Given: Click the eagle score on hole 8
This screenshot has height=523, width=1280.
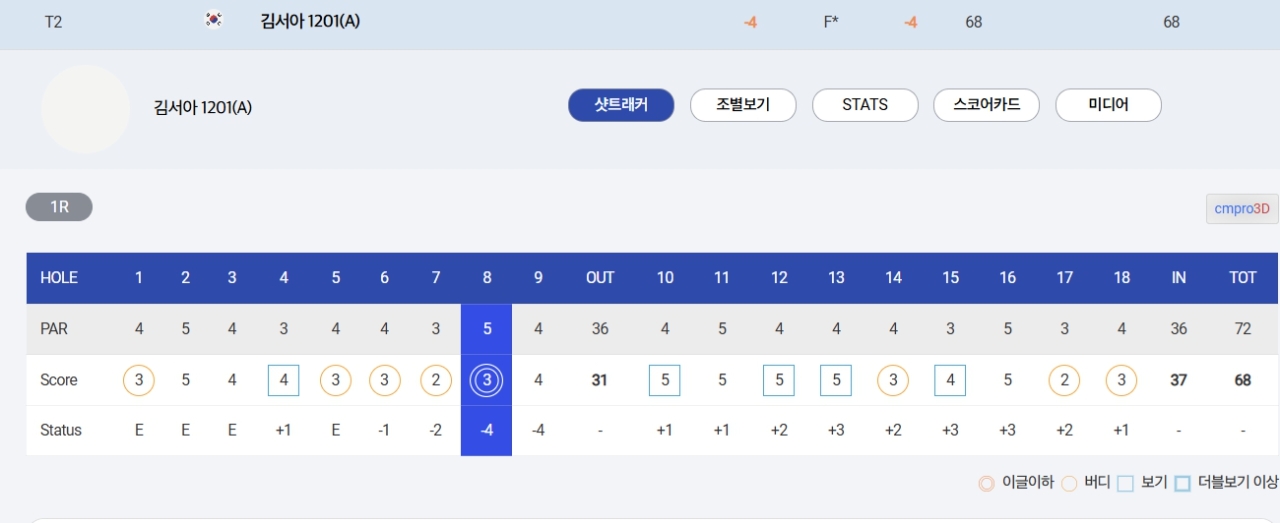Looking at the screenshot, I should [487, 380].
